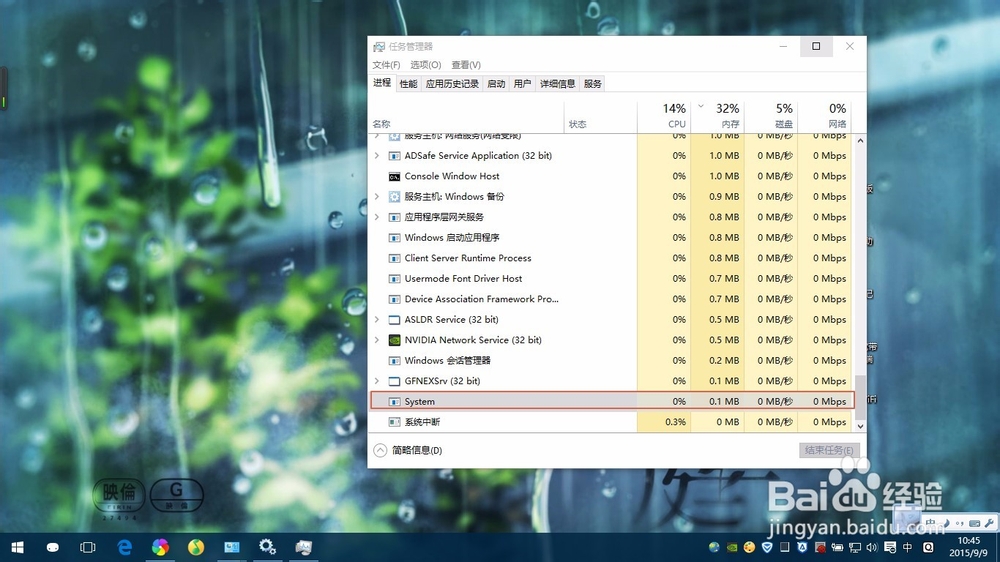
Task: Click the Windows 会话管理器 process icon
Action: (x=394, y=360)
